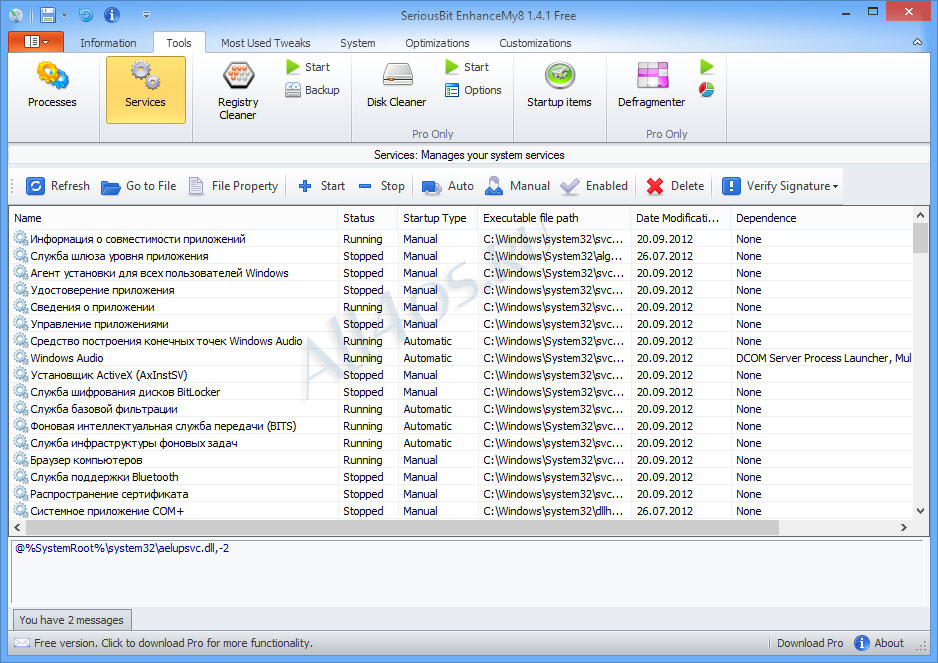Click Download Pro in status bar

coord(810,643)
